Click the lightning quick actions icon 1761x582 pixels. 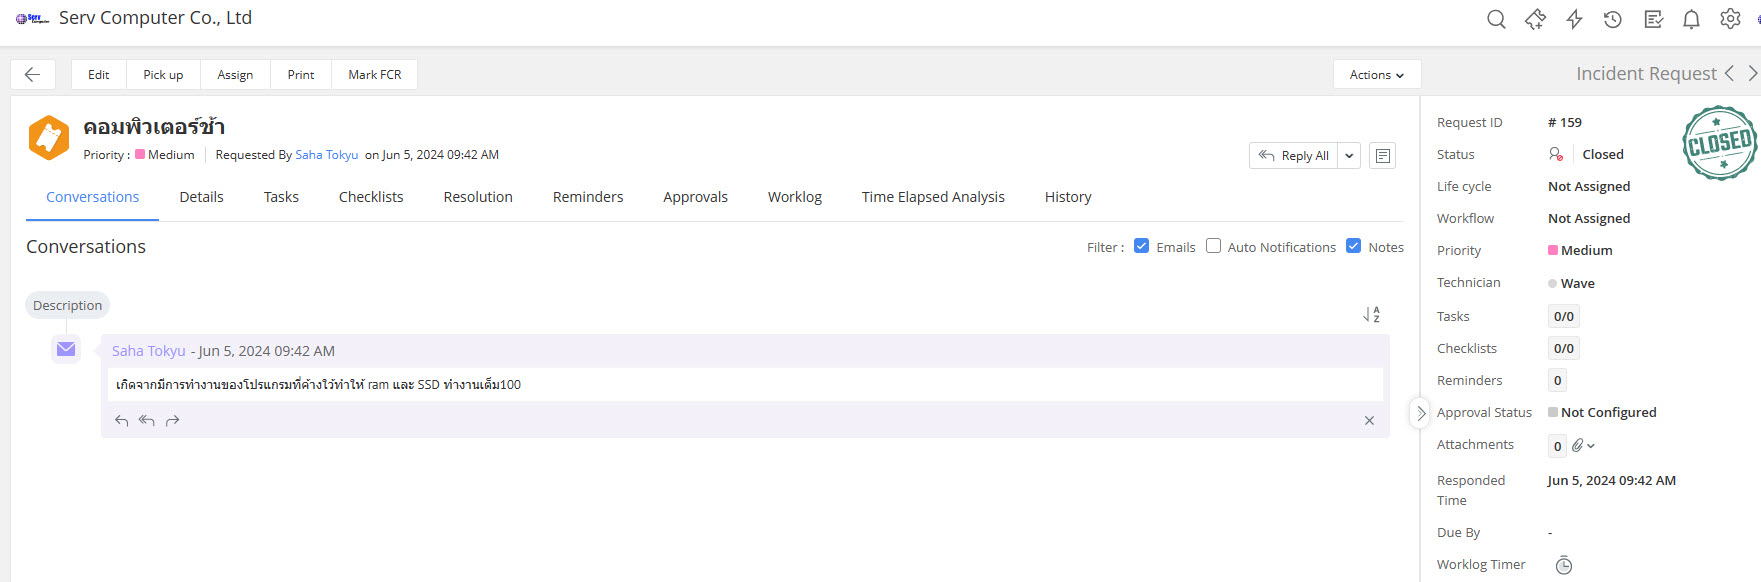(x=1574, y=19)
